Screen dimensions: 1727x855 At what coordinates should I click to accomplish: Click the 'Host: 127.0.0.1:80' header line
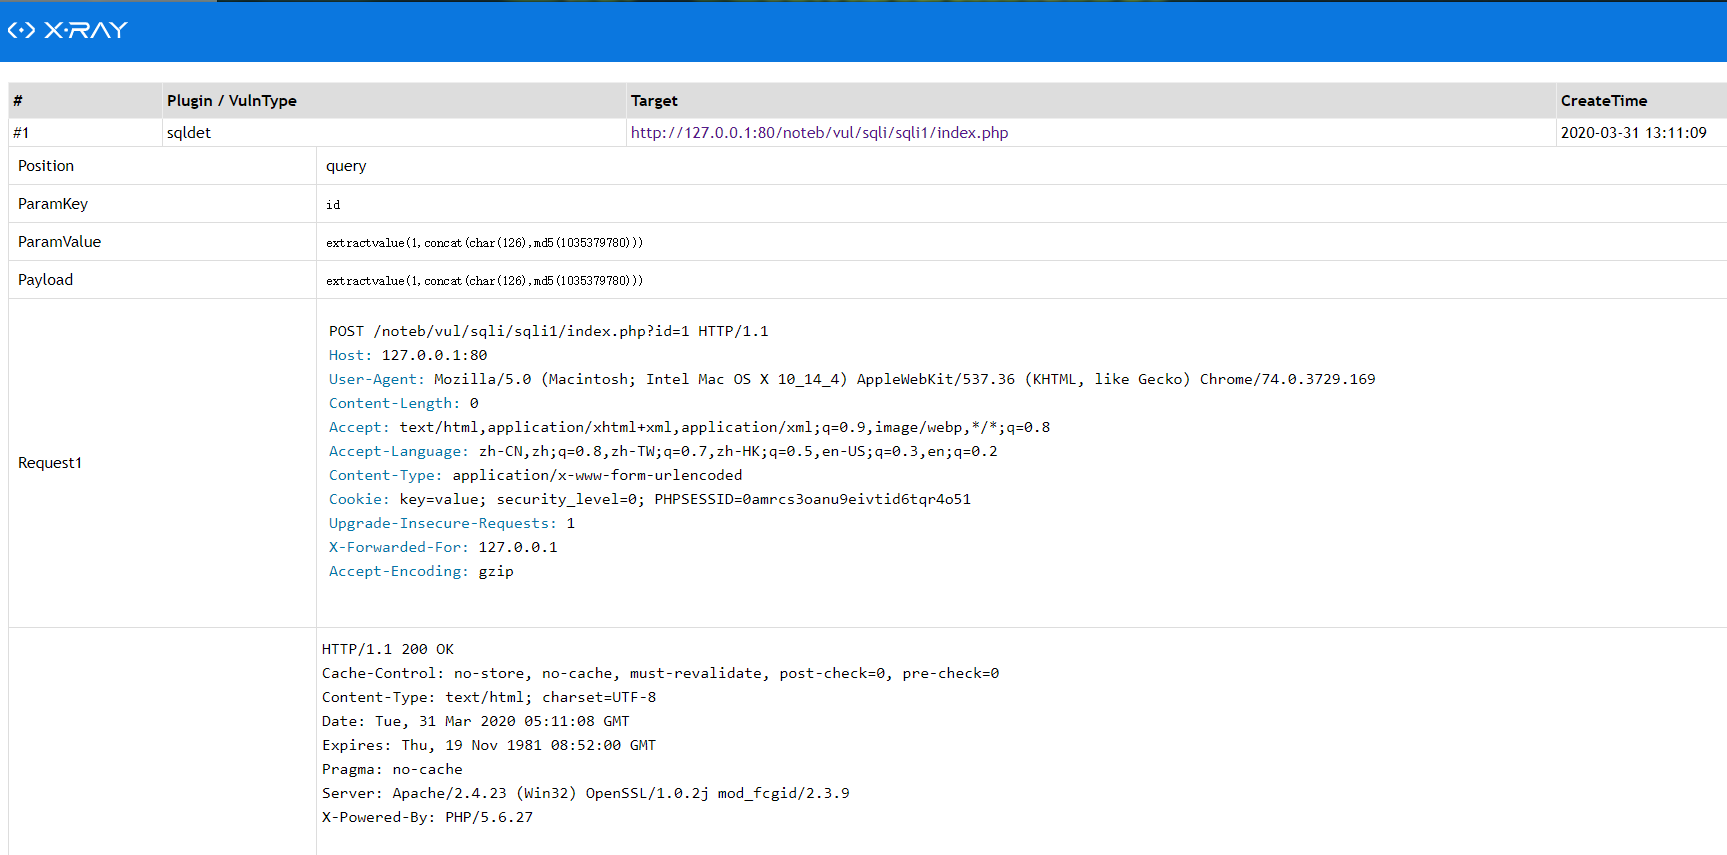click(x=408, y=355)
